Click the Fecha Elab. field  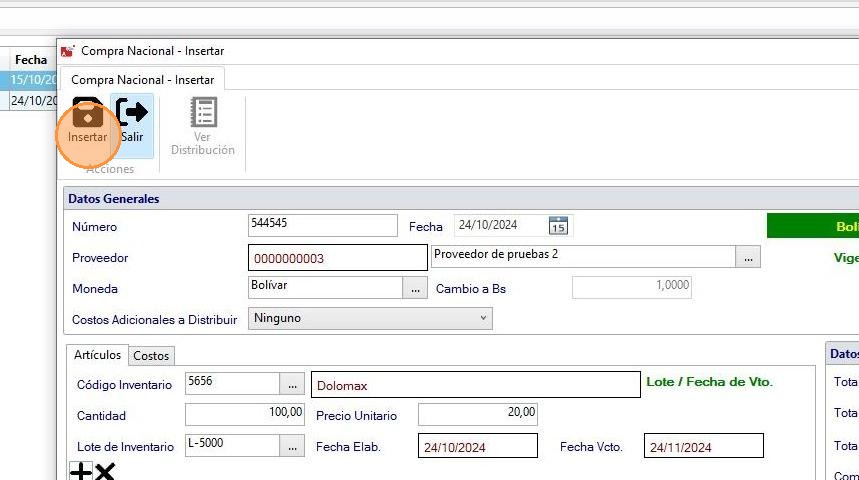[478, 446]
